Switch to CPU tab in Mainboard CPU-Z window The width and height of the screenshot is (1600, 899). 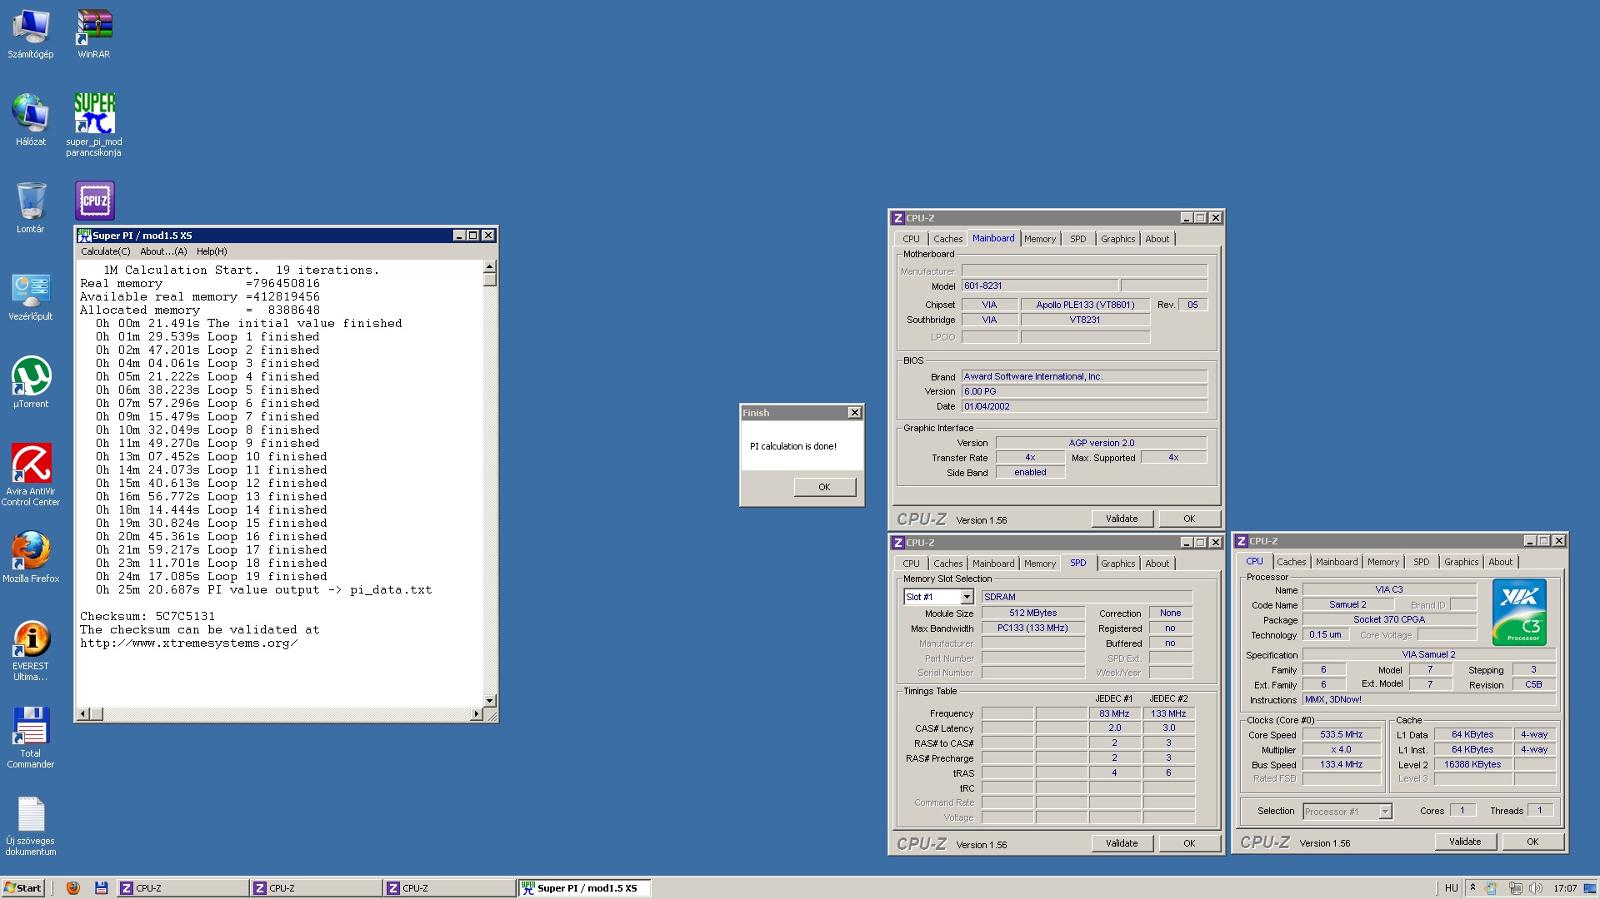[x=911, y=239]
